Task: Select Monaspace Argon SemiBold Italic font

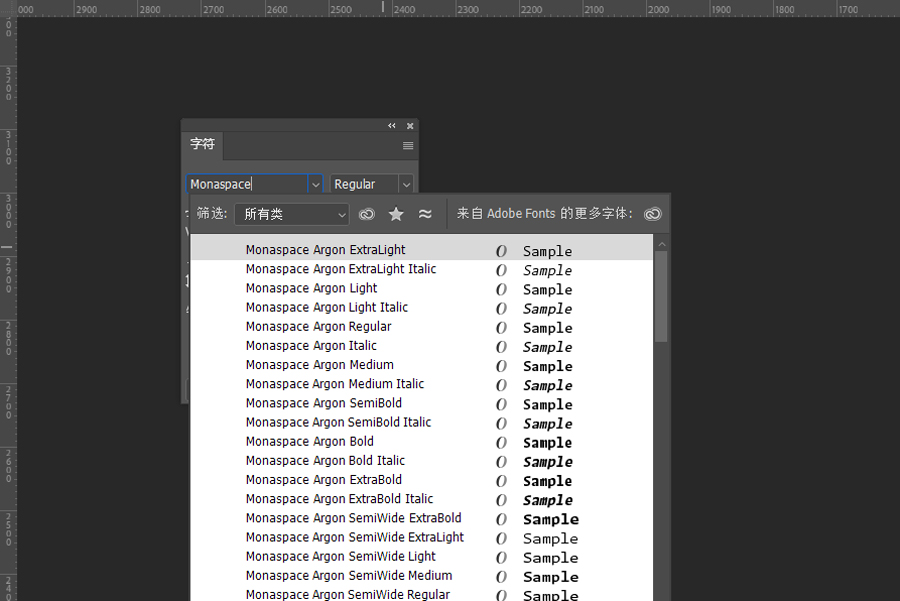Action: pyautogui.click(x=422, y=422)
